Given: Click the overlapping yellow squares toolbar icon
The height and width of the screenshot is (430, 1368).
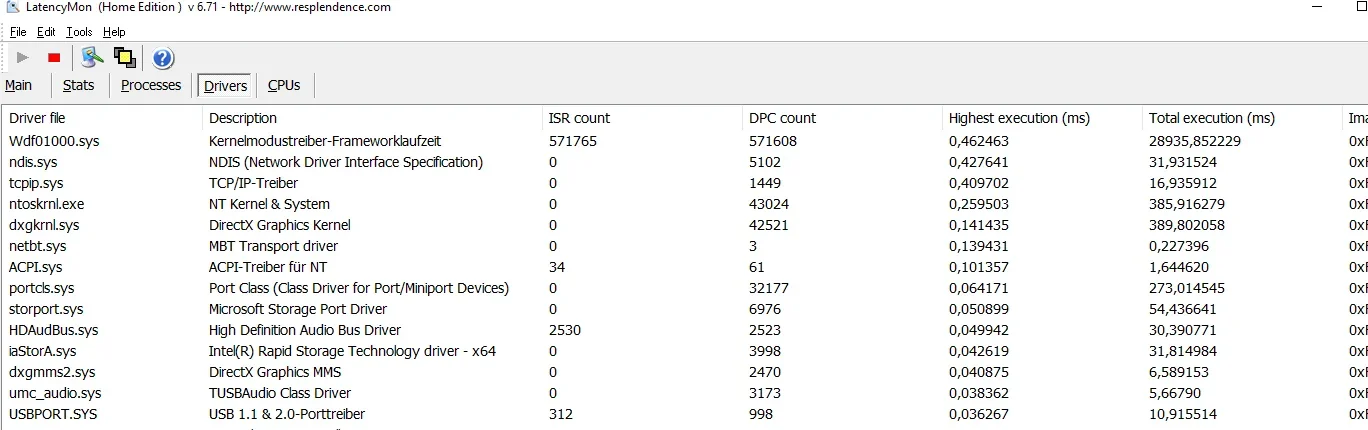Looking at the screenshot, I should click(x=125, y=58).
